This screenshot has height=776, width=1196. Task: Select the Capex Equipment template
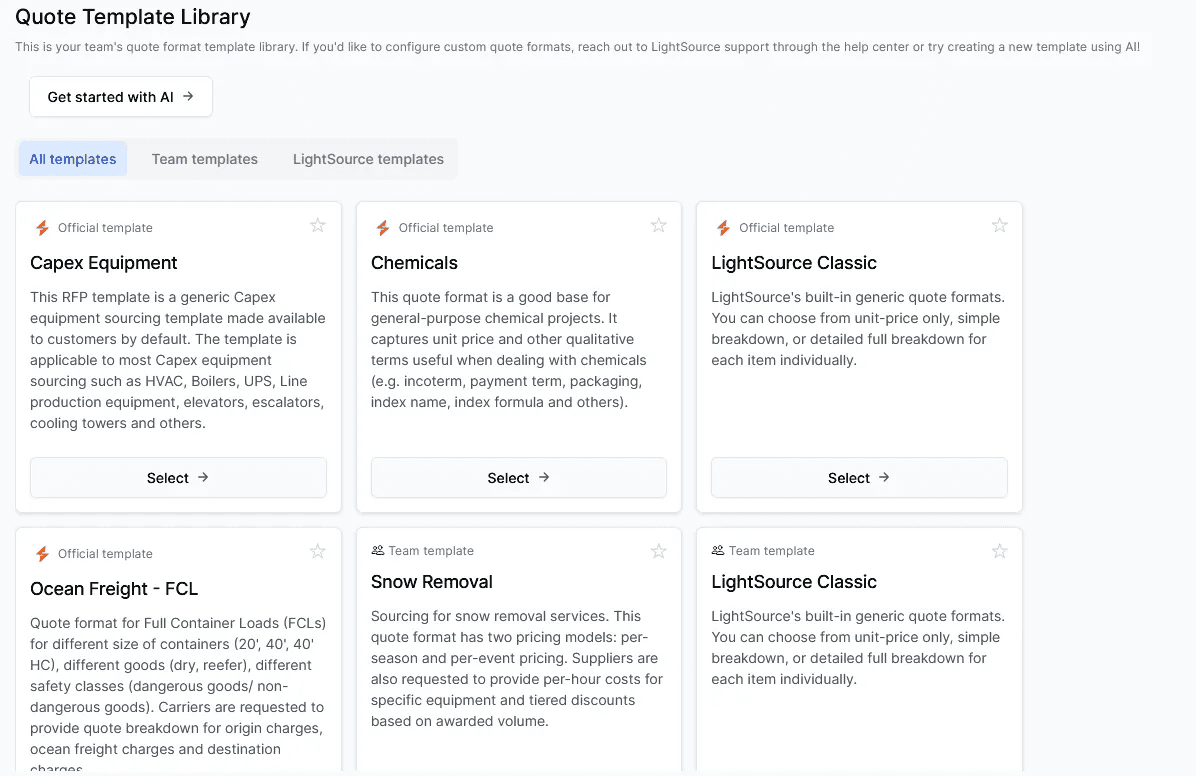point(178,478)
